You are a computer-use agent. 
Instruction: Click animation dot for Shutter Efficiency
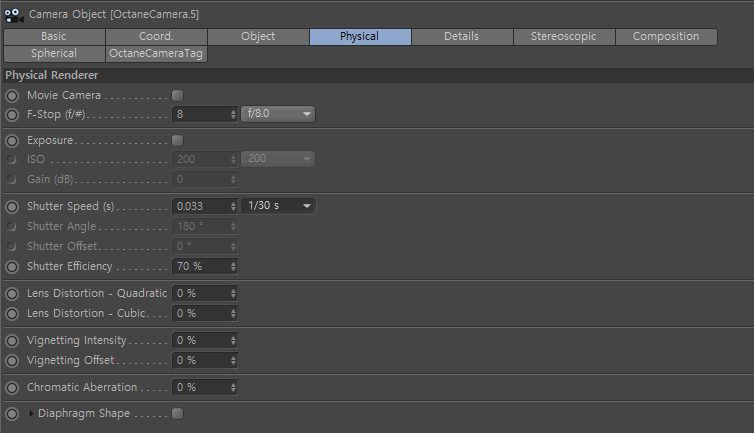coord(12,267)
